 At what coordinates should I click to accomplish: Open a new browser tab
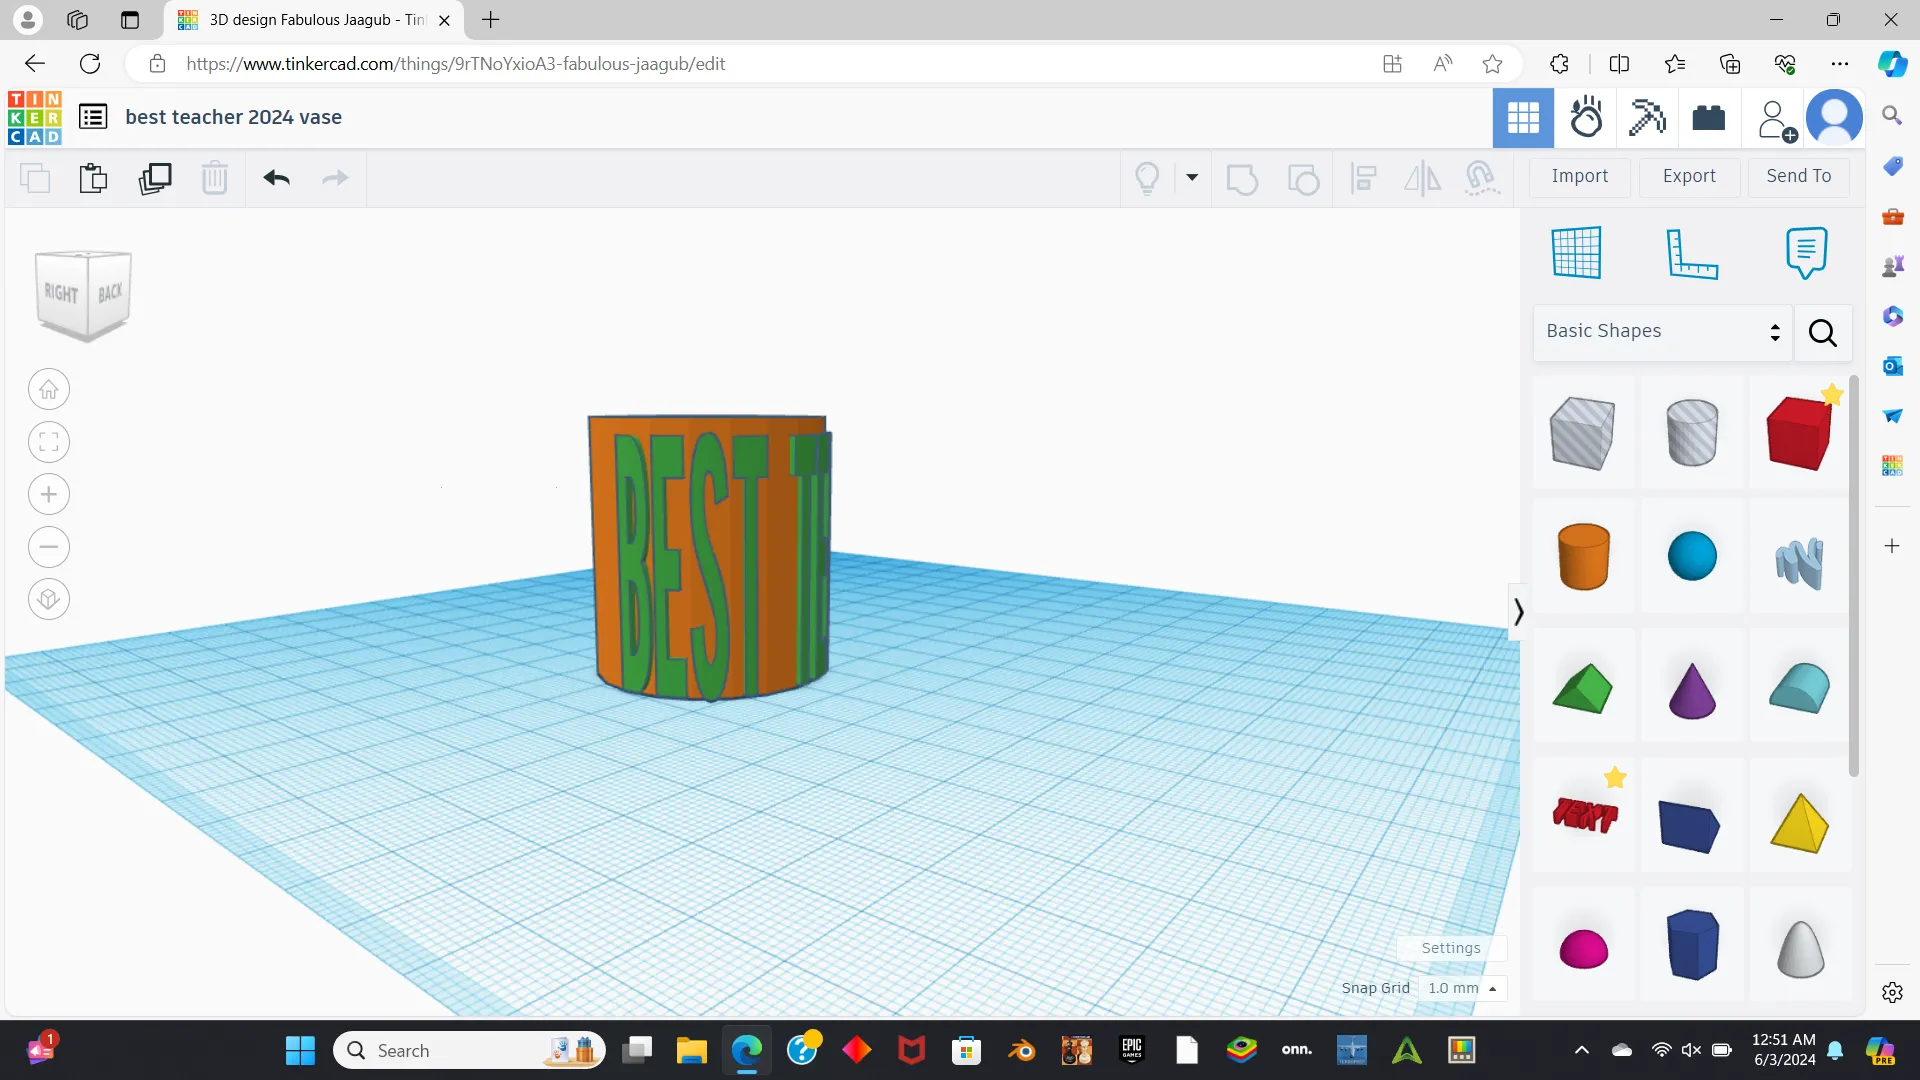[x=490, y=20]
